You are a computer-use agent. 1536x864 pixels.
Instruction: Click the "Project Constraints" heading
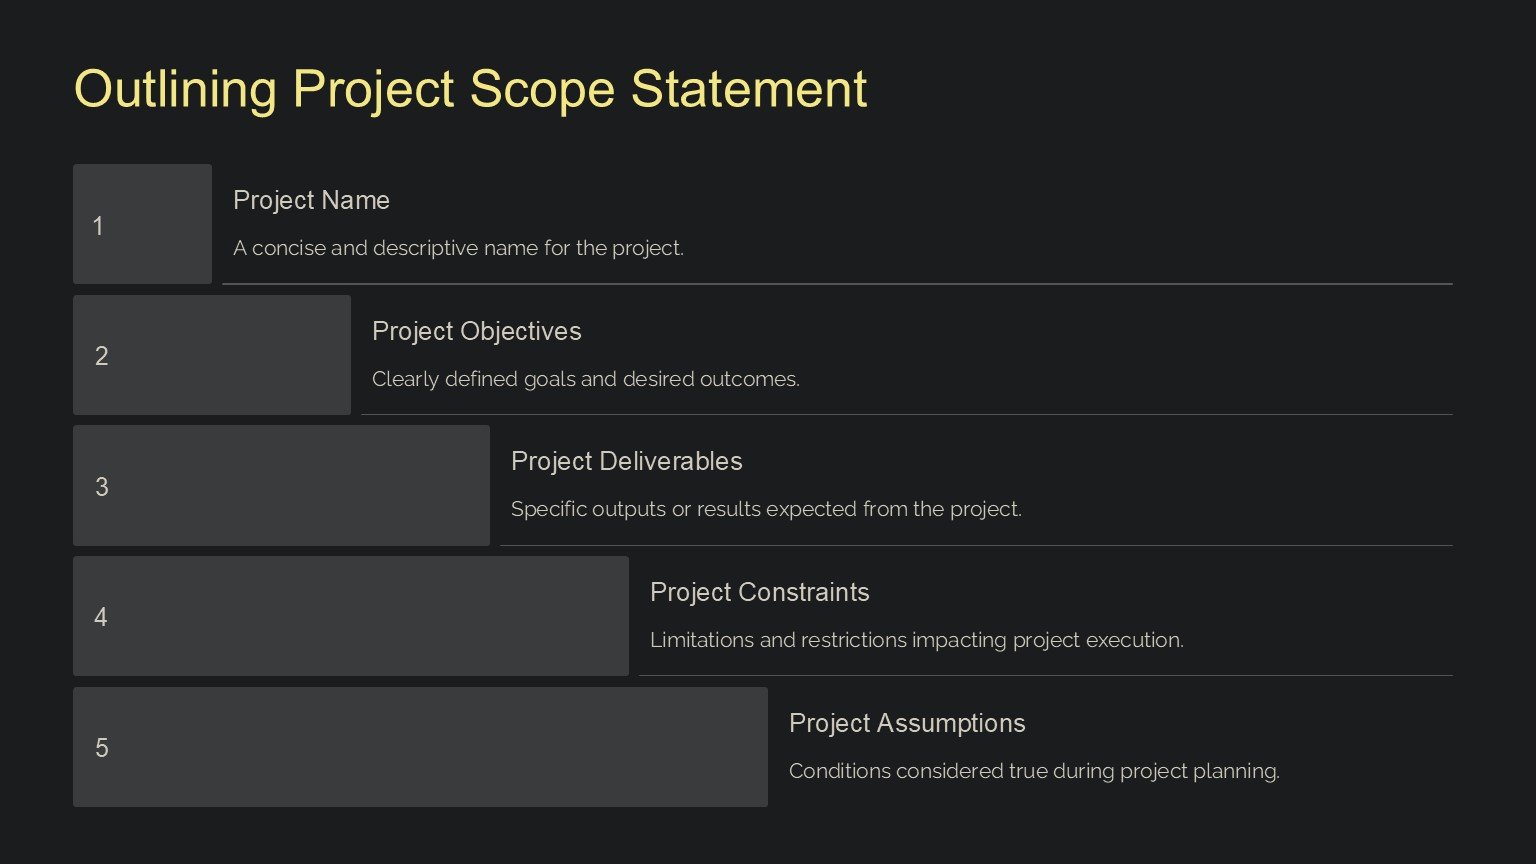tap(759, 592)
